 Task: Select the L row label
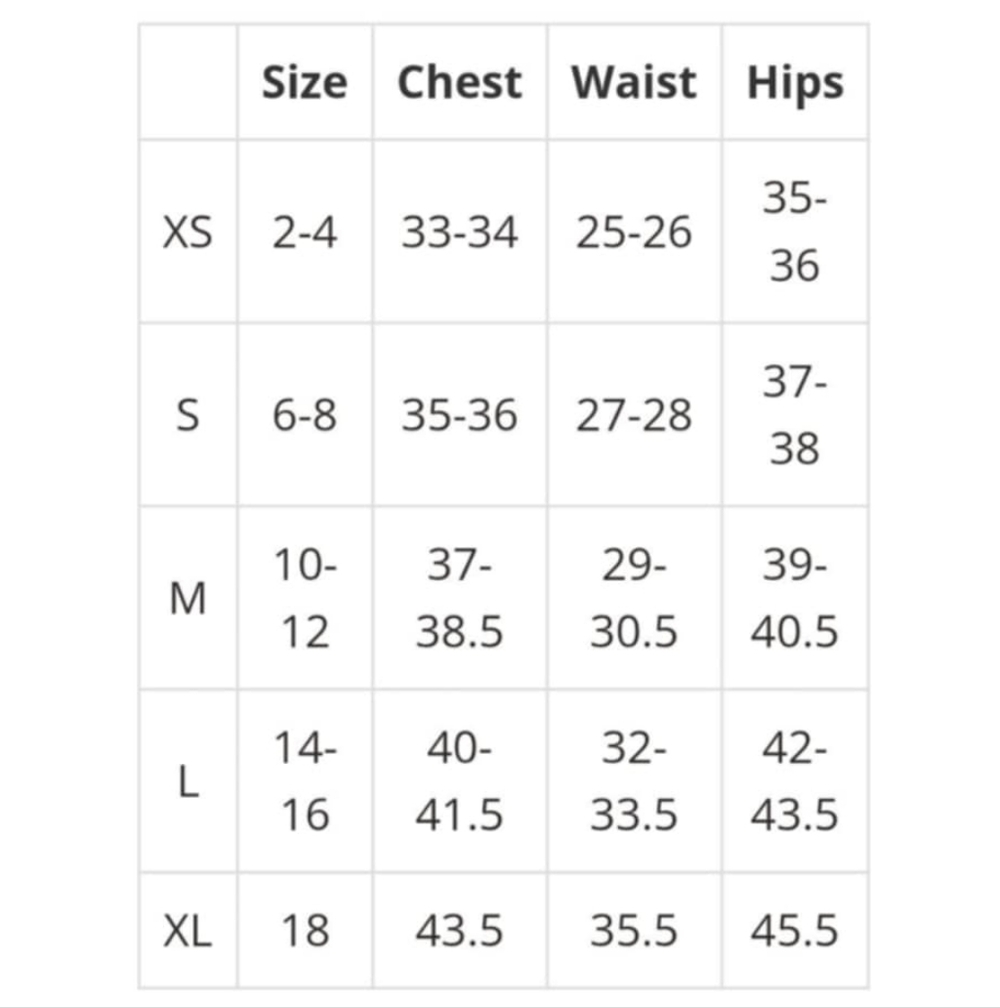[x=187, y=782]
